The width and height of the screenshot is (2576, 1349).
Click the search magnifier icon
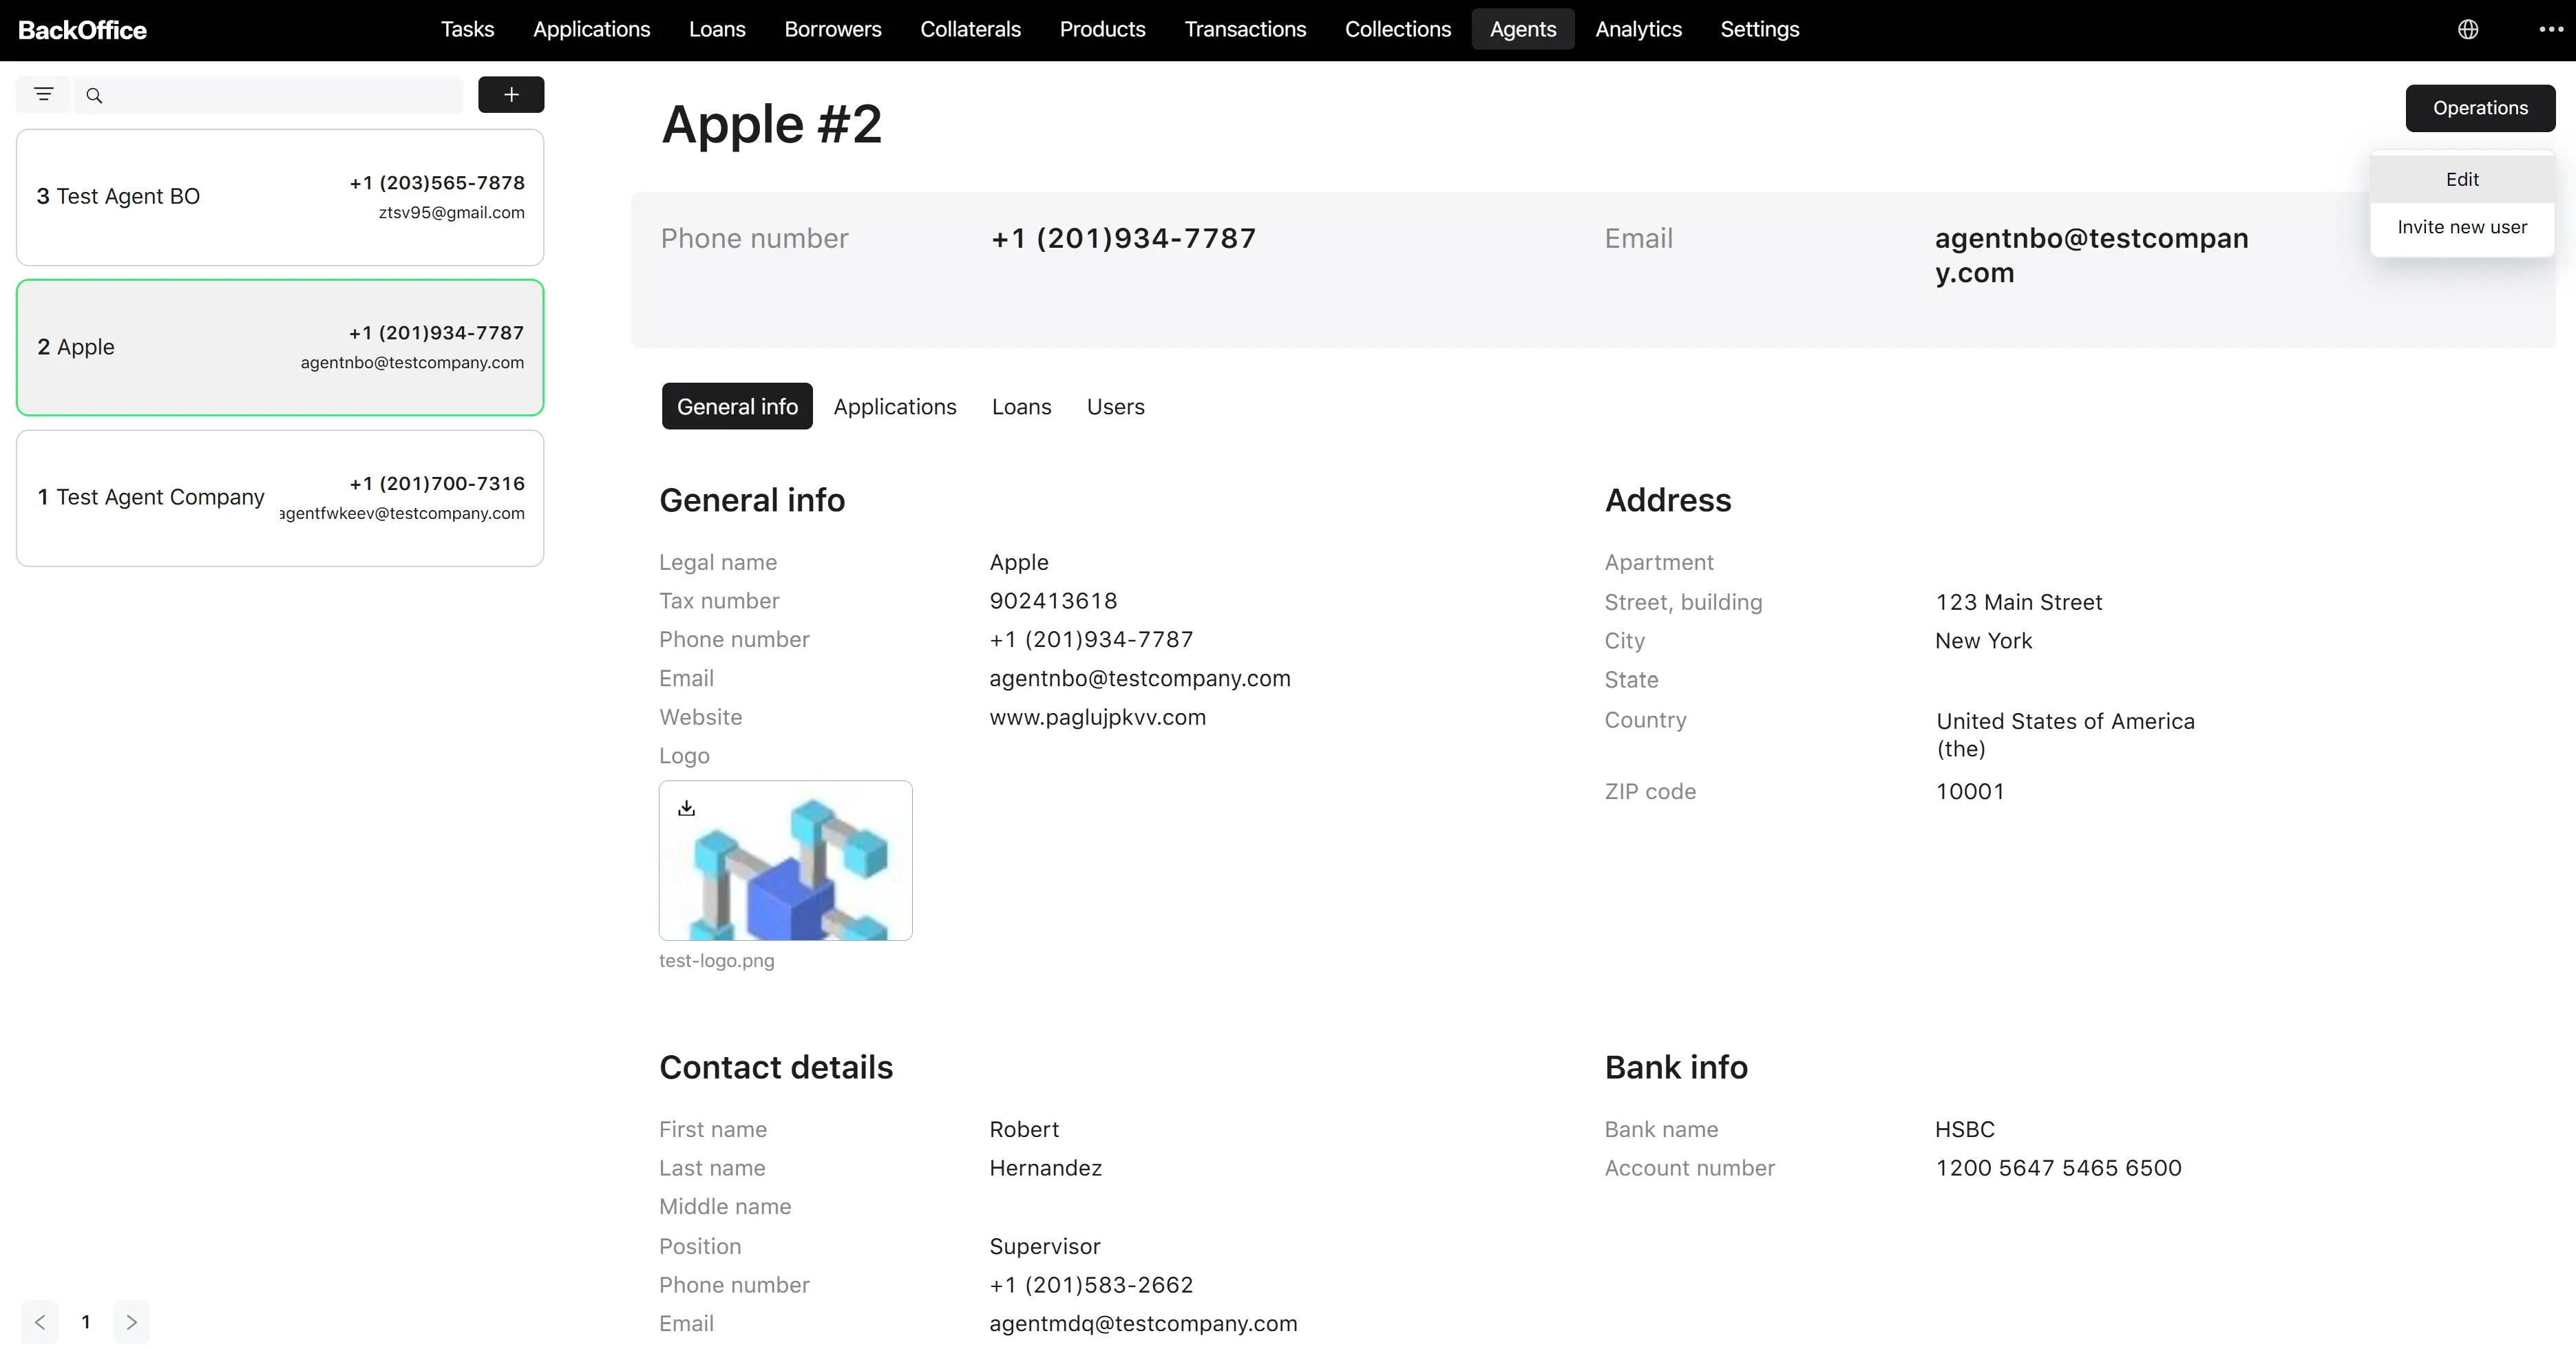tap(95, 96)
